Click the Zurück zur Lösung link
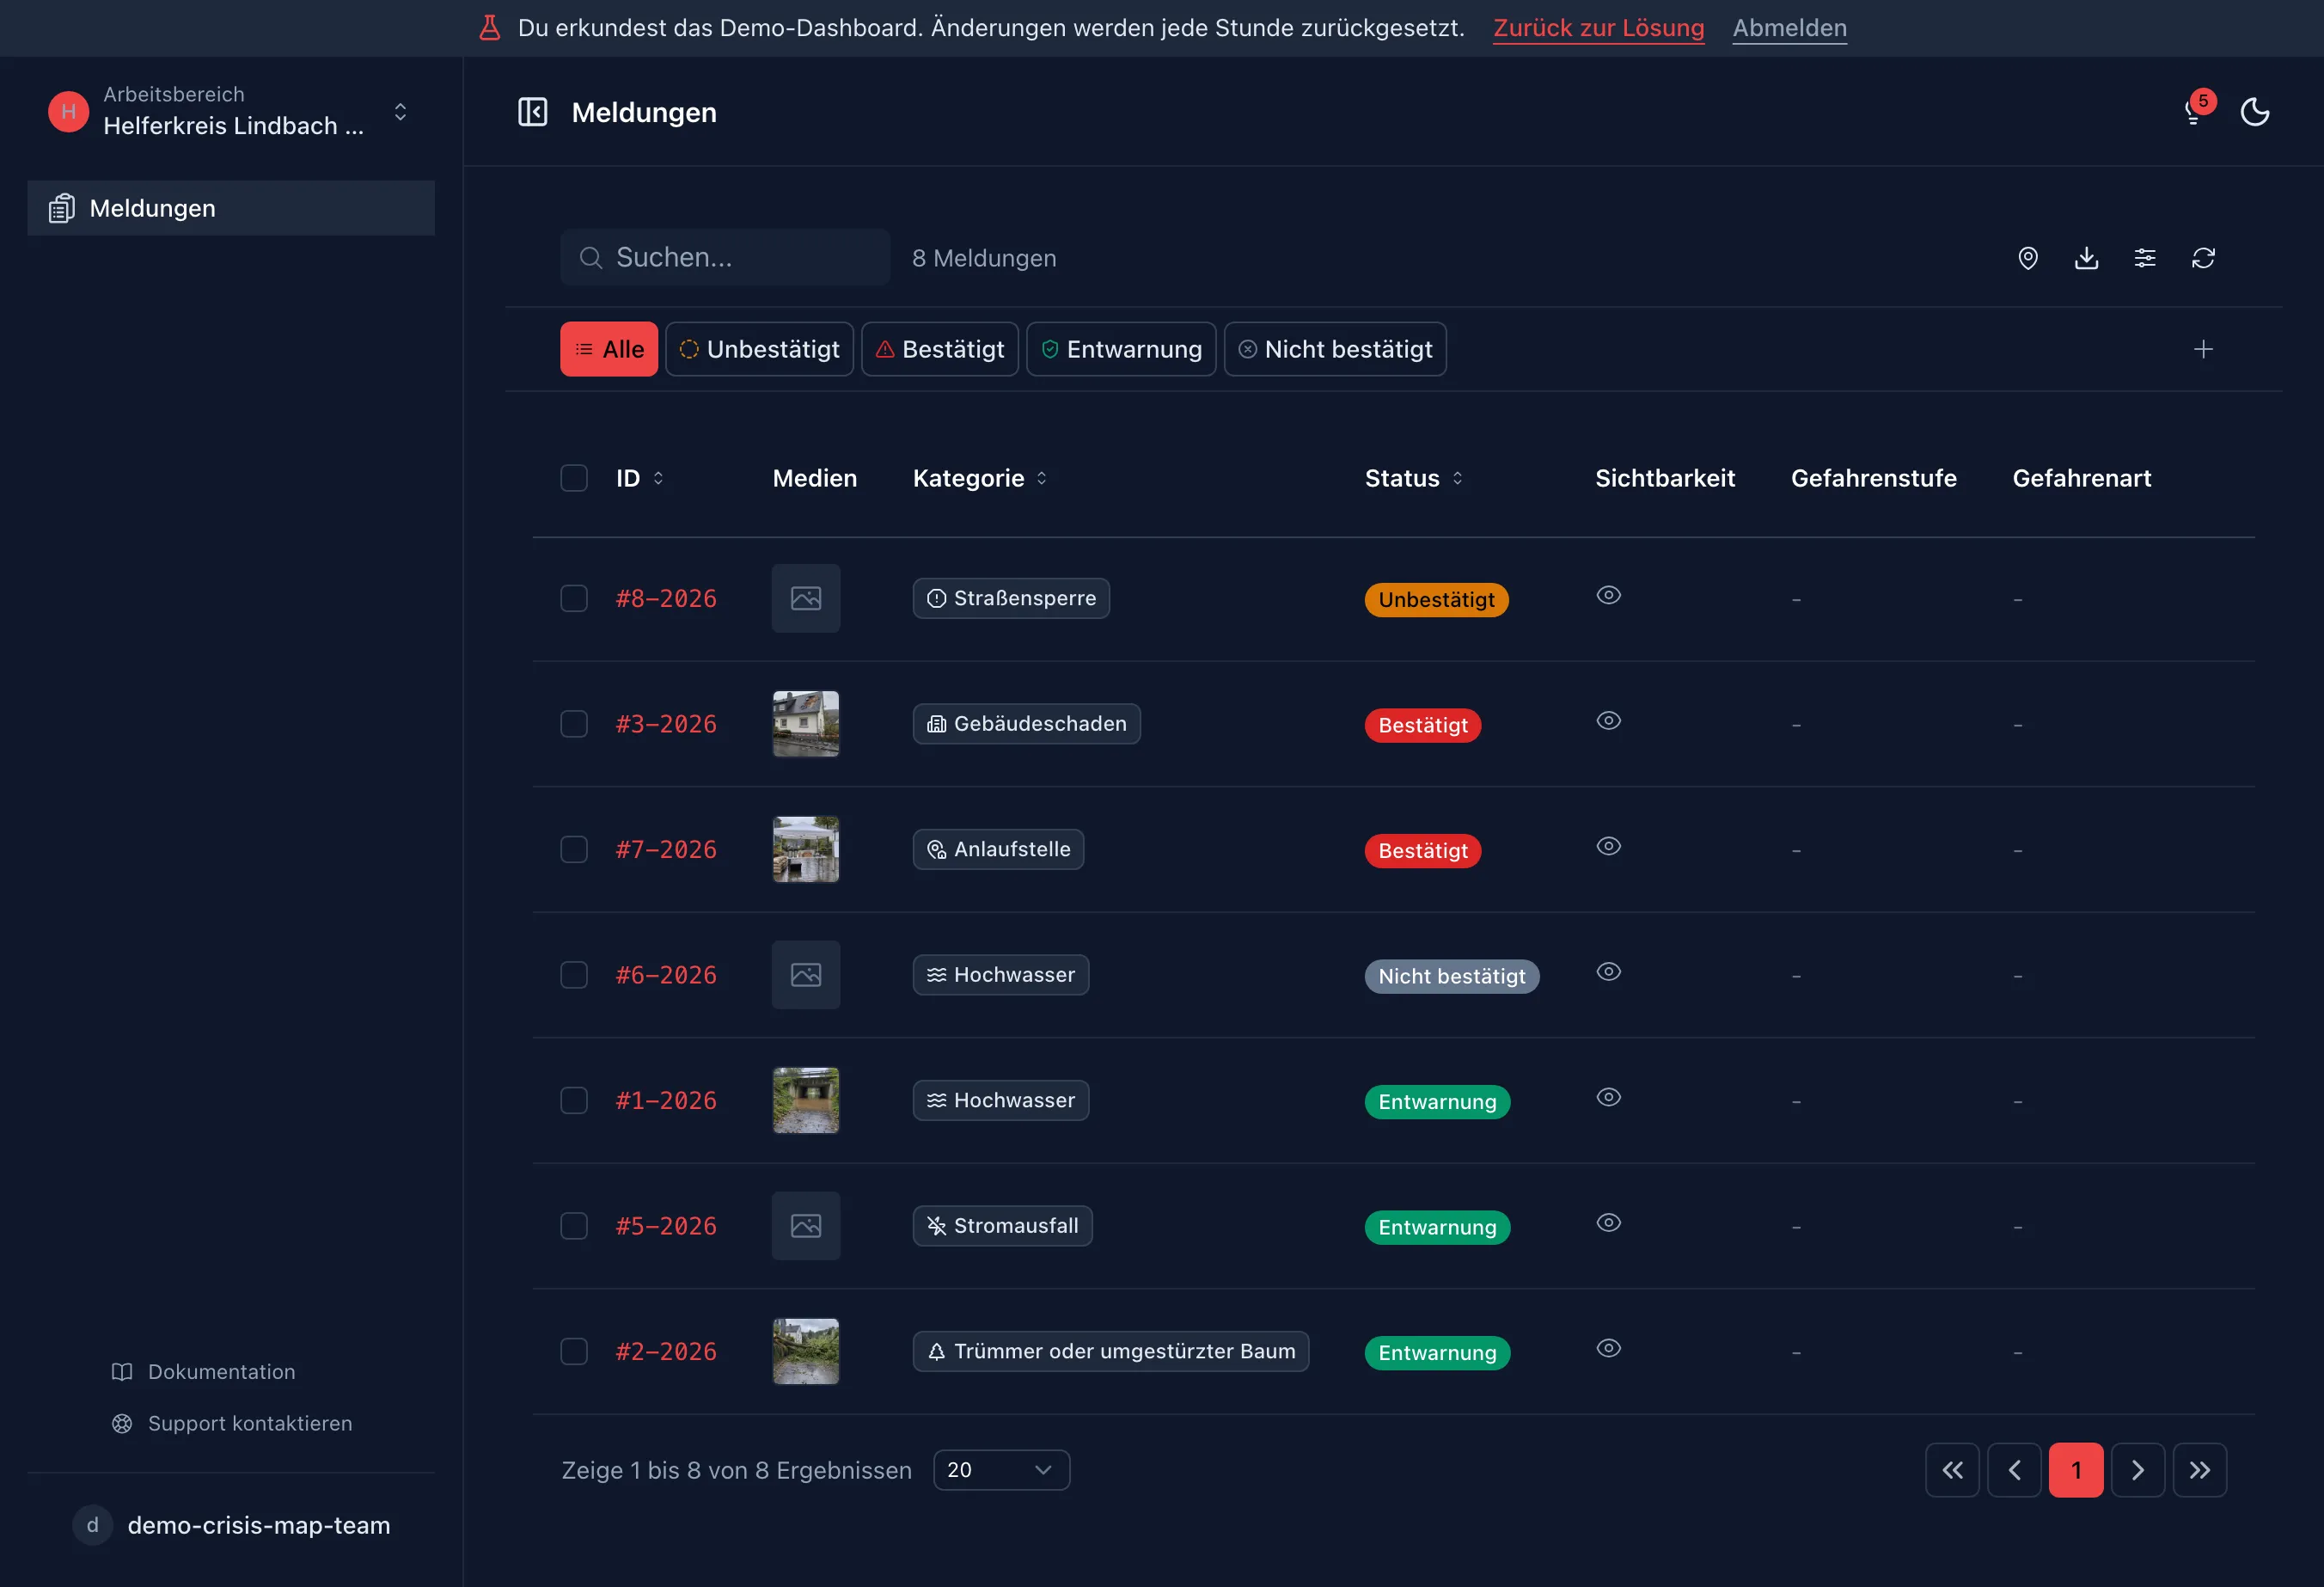2324x1587 pixels. pos(1598,28)
